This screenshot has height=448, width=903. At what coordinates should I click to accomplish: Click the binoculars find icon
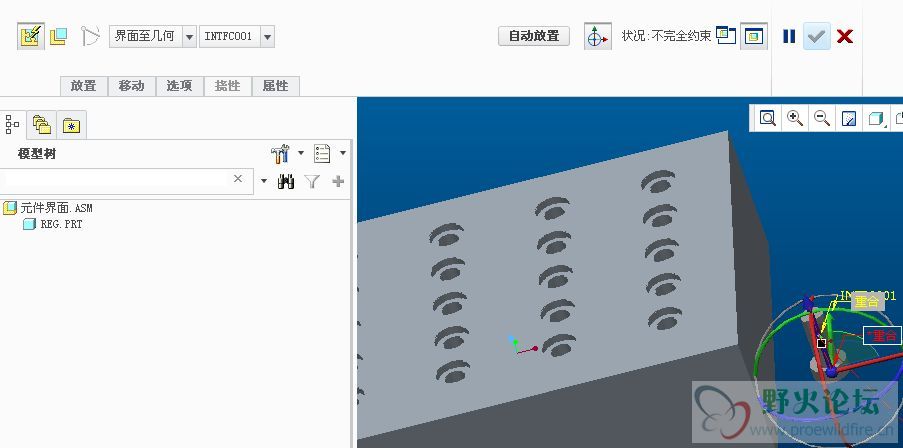coord(286,181)
